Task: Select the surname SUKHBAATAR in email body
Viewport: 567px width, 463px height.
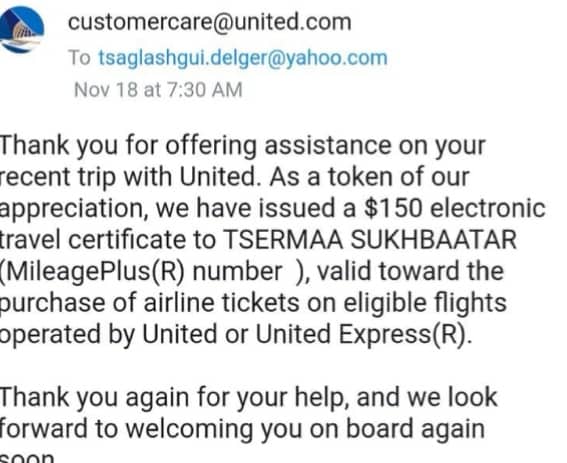Action: 434,240
